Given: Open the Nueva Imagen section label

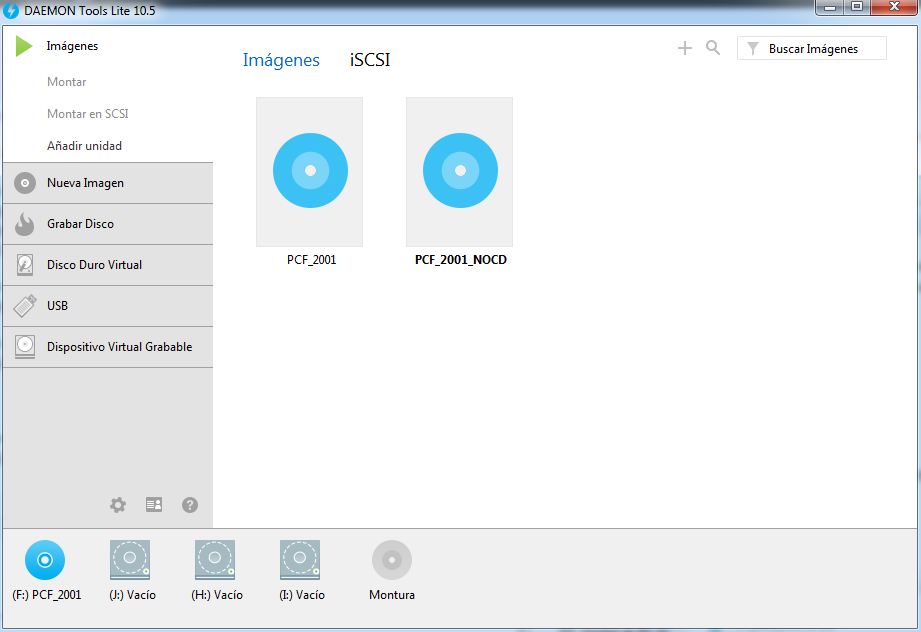Looking at the screenshot, I should click(85, 183).
